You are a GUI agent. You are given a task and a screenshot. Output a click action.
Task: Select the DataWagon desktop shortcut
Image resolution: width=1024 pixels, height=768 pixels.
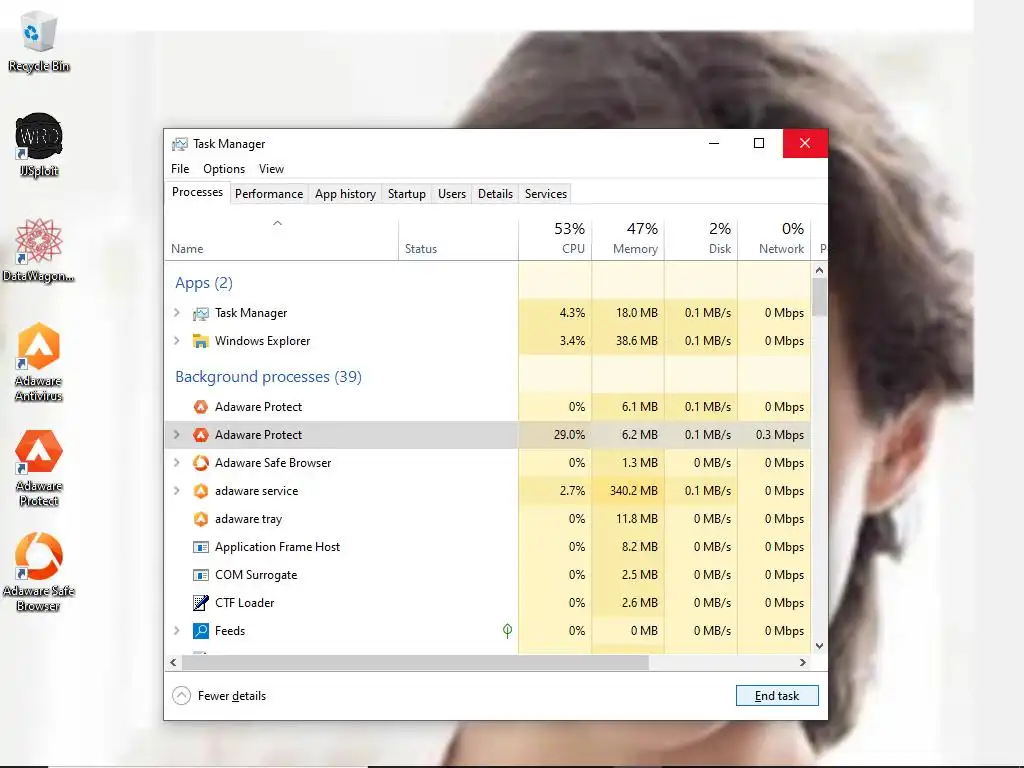point(39,250)
